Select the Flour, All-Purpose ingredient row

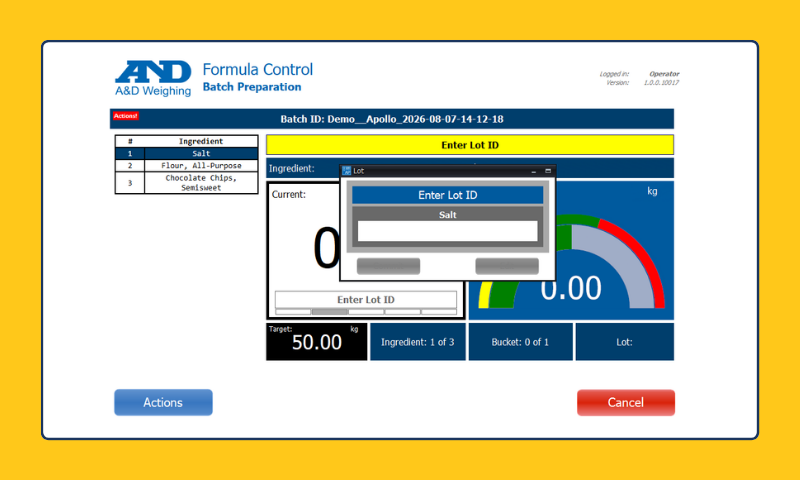(x=187, y=166)
